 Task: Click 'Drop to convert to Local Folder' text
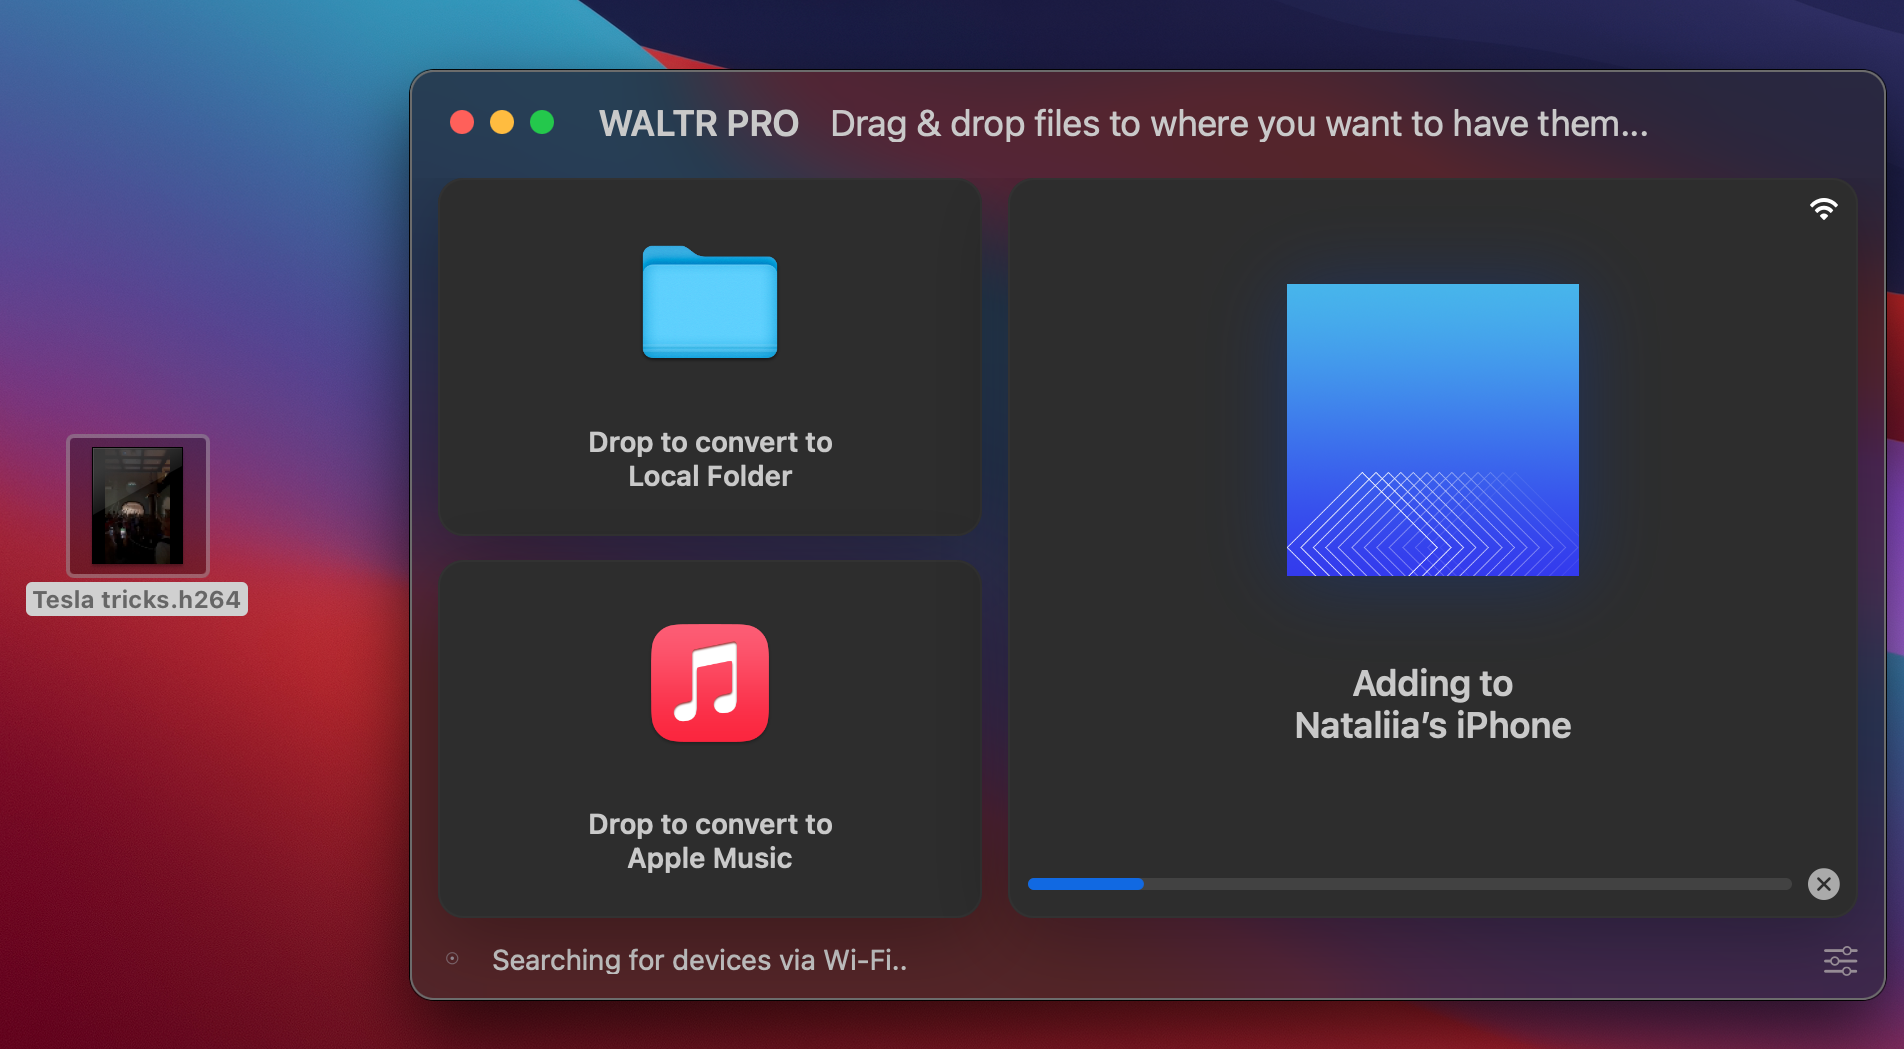pos(710,459)
